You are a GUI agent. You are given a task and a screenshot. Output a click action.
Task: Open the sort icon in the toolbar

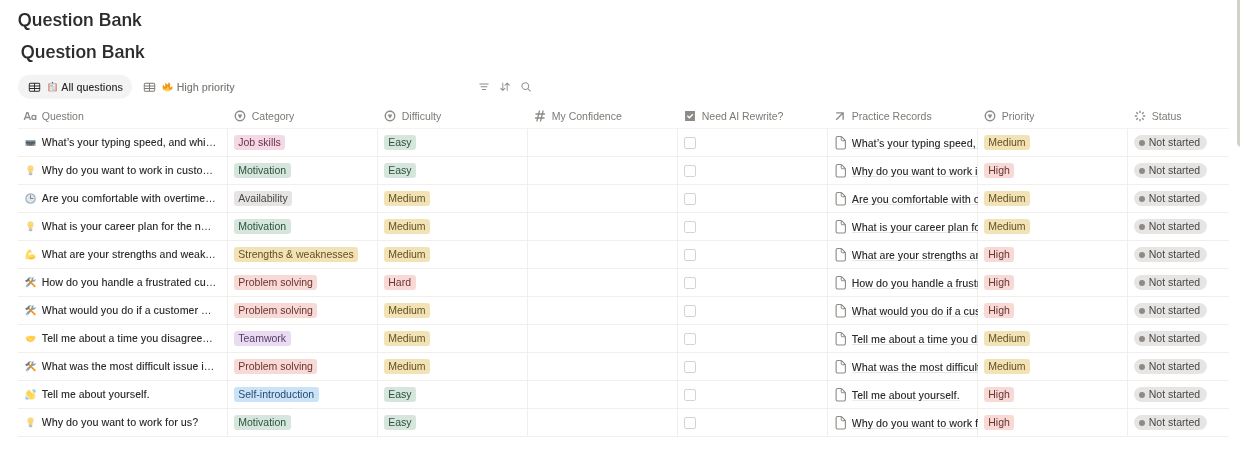pyautogui.click(x=505, y=87)
